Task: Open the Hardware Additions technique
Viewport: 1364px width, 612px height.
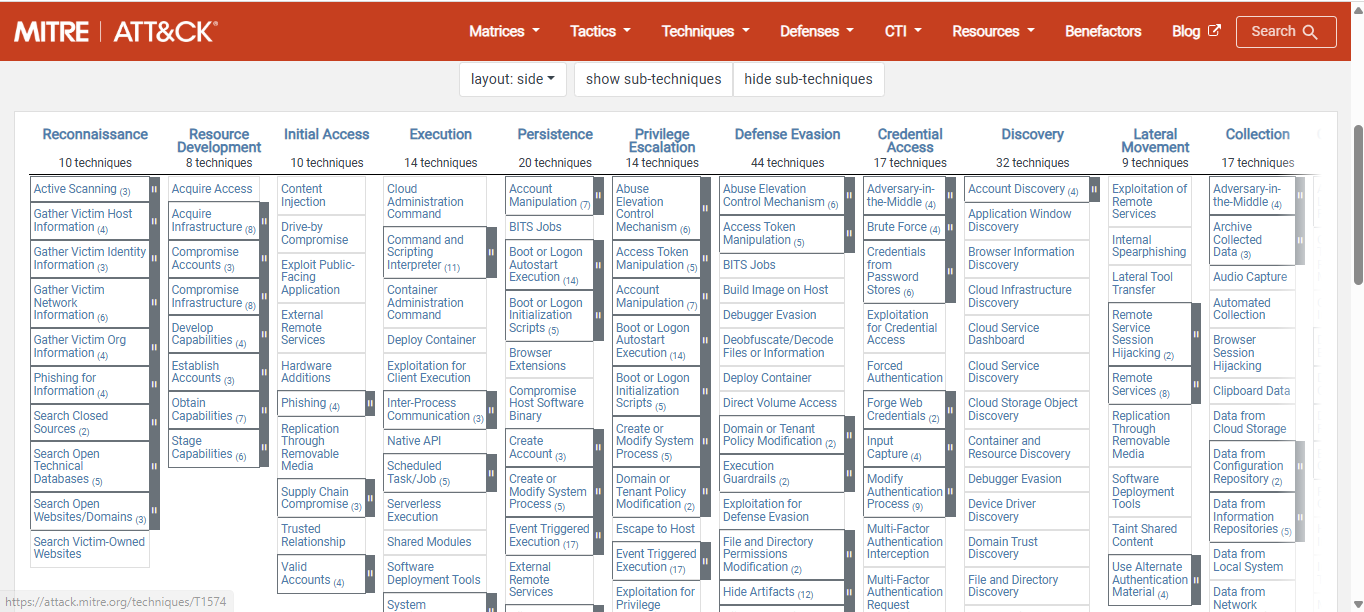Action: 306,372
